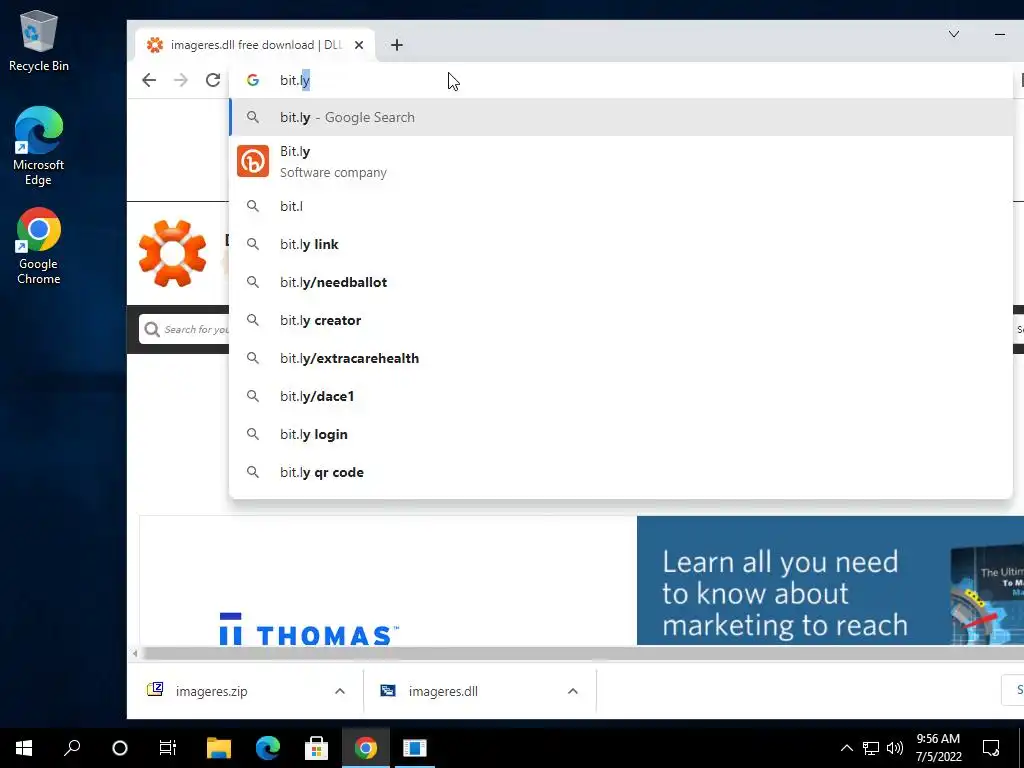1024x768 pixels.
Task: Switch to Chrome in the taskbar
Action: point(366,748)
